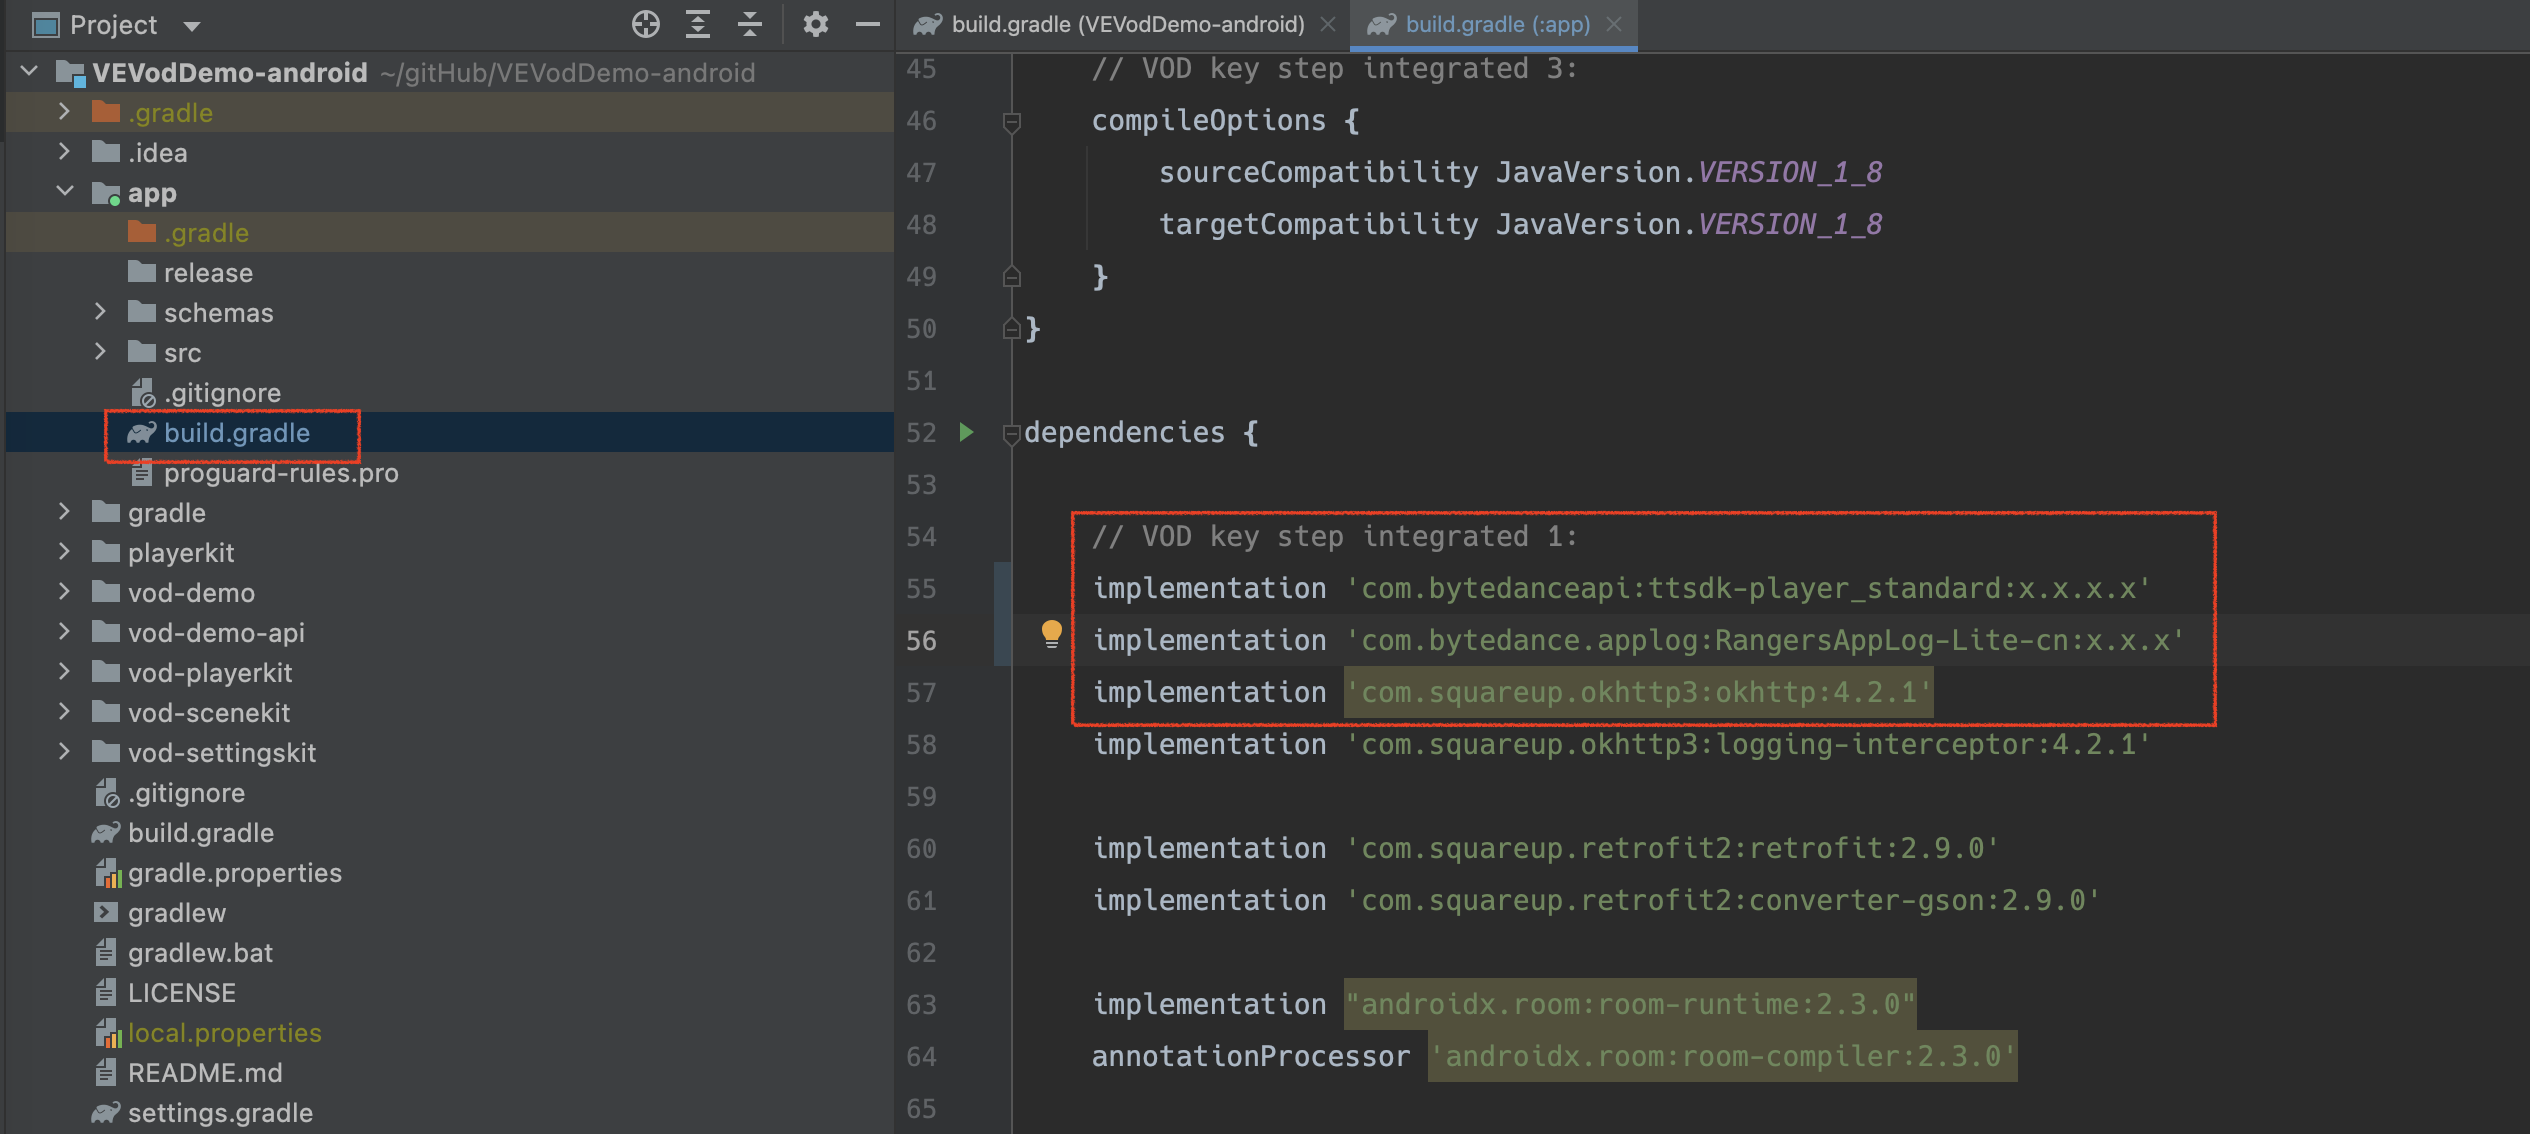Expand the schemas folder

[x=101, y=311]
